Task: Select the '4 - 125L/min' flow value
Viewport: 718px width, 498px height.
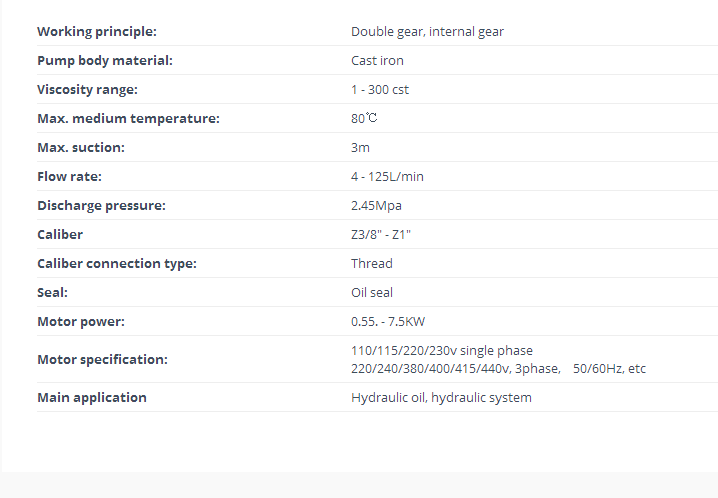Action: pos(387,177)
